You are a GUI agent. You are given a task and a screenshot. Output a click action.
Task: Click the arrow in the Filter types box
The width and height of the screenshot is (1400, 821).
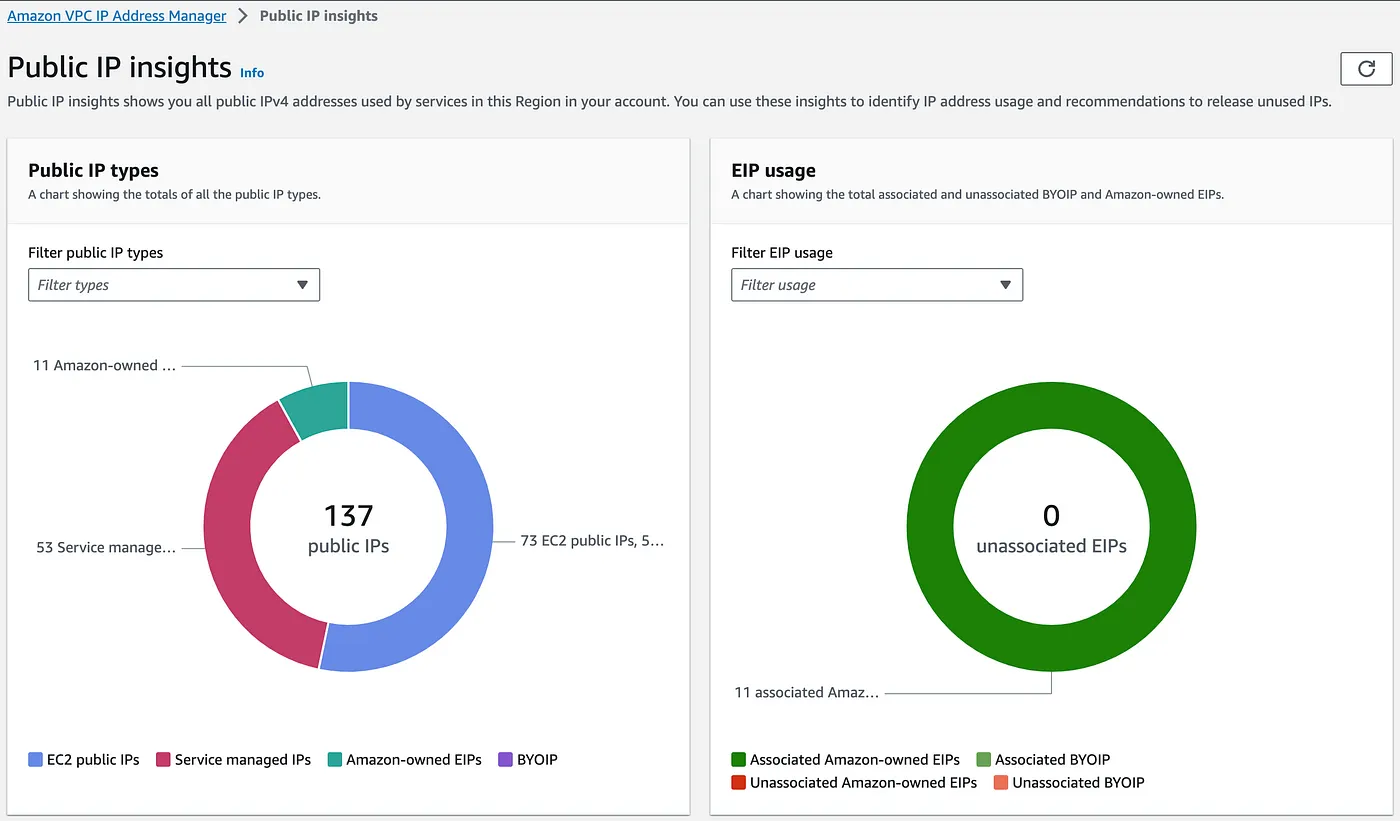tap(302, 285)
